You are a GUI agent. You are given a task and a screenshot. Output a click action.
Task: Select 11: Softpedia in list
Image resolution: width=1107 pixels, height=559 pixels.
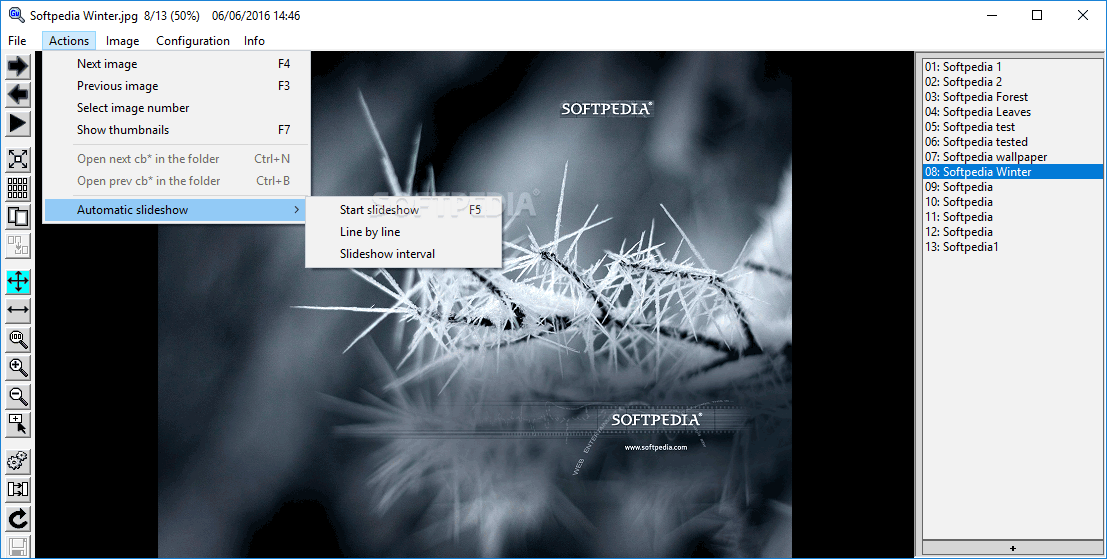[x=1012, y=217]
